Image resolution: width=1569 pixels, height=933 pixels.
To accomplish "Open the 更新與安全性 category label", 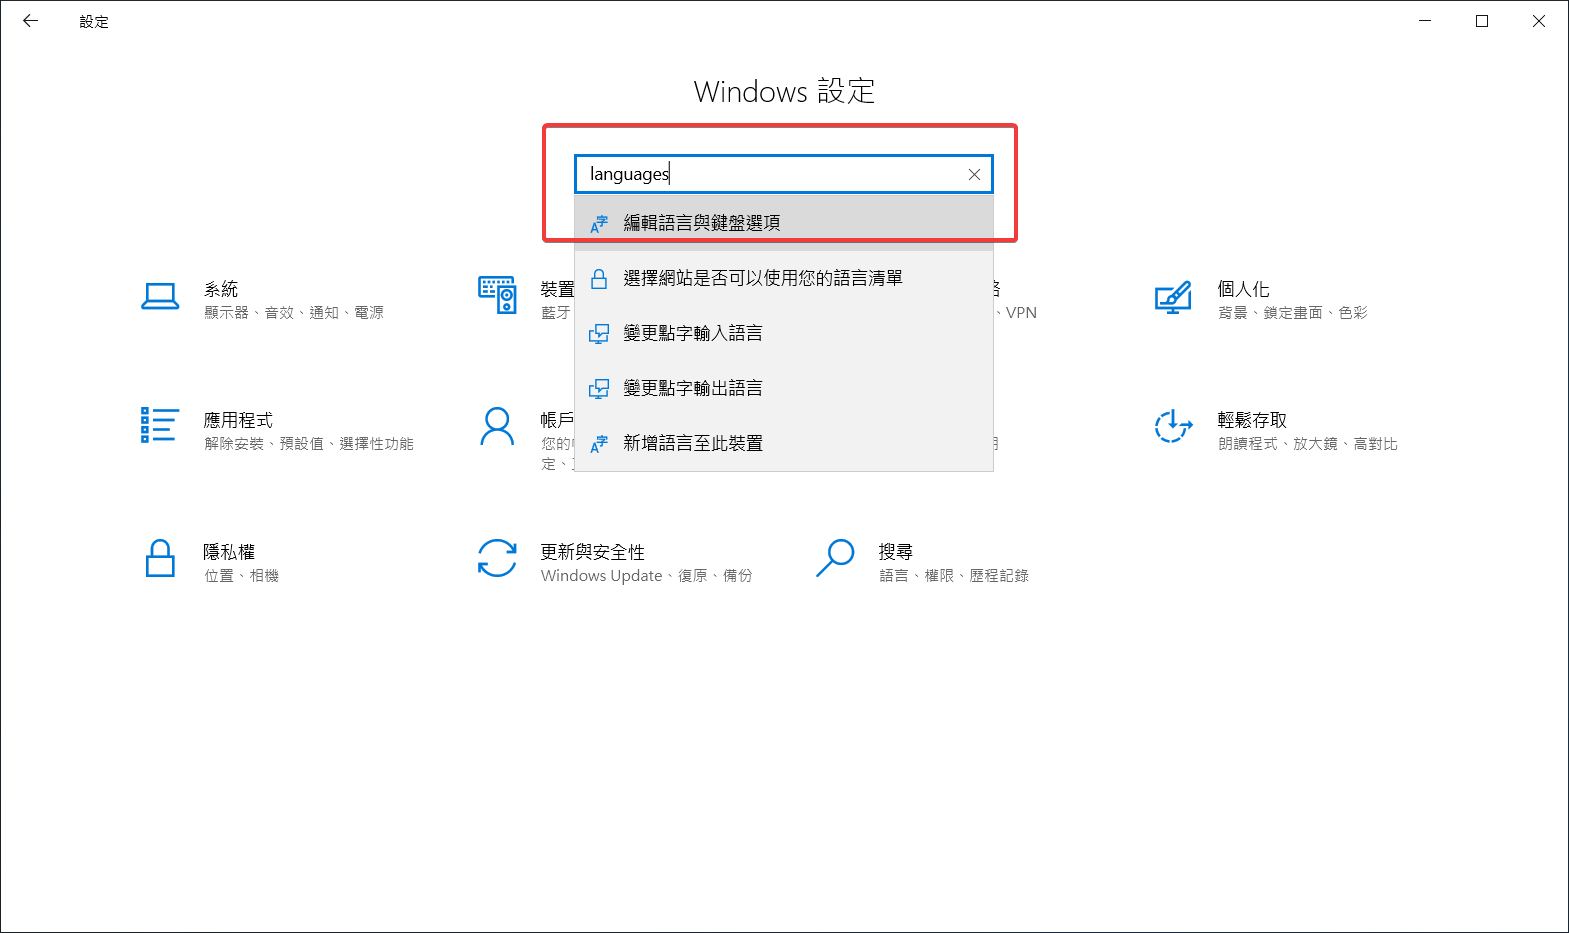I will point(592,552).
